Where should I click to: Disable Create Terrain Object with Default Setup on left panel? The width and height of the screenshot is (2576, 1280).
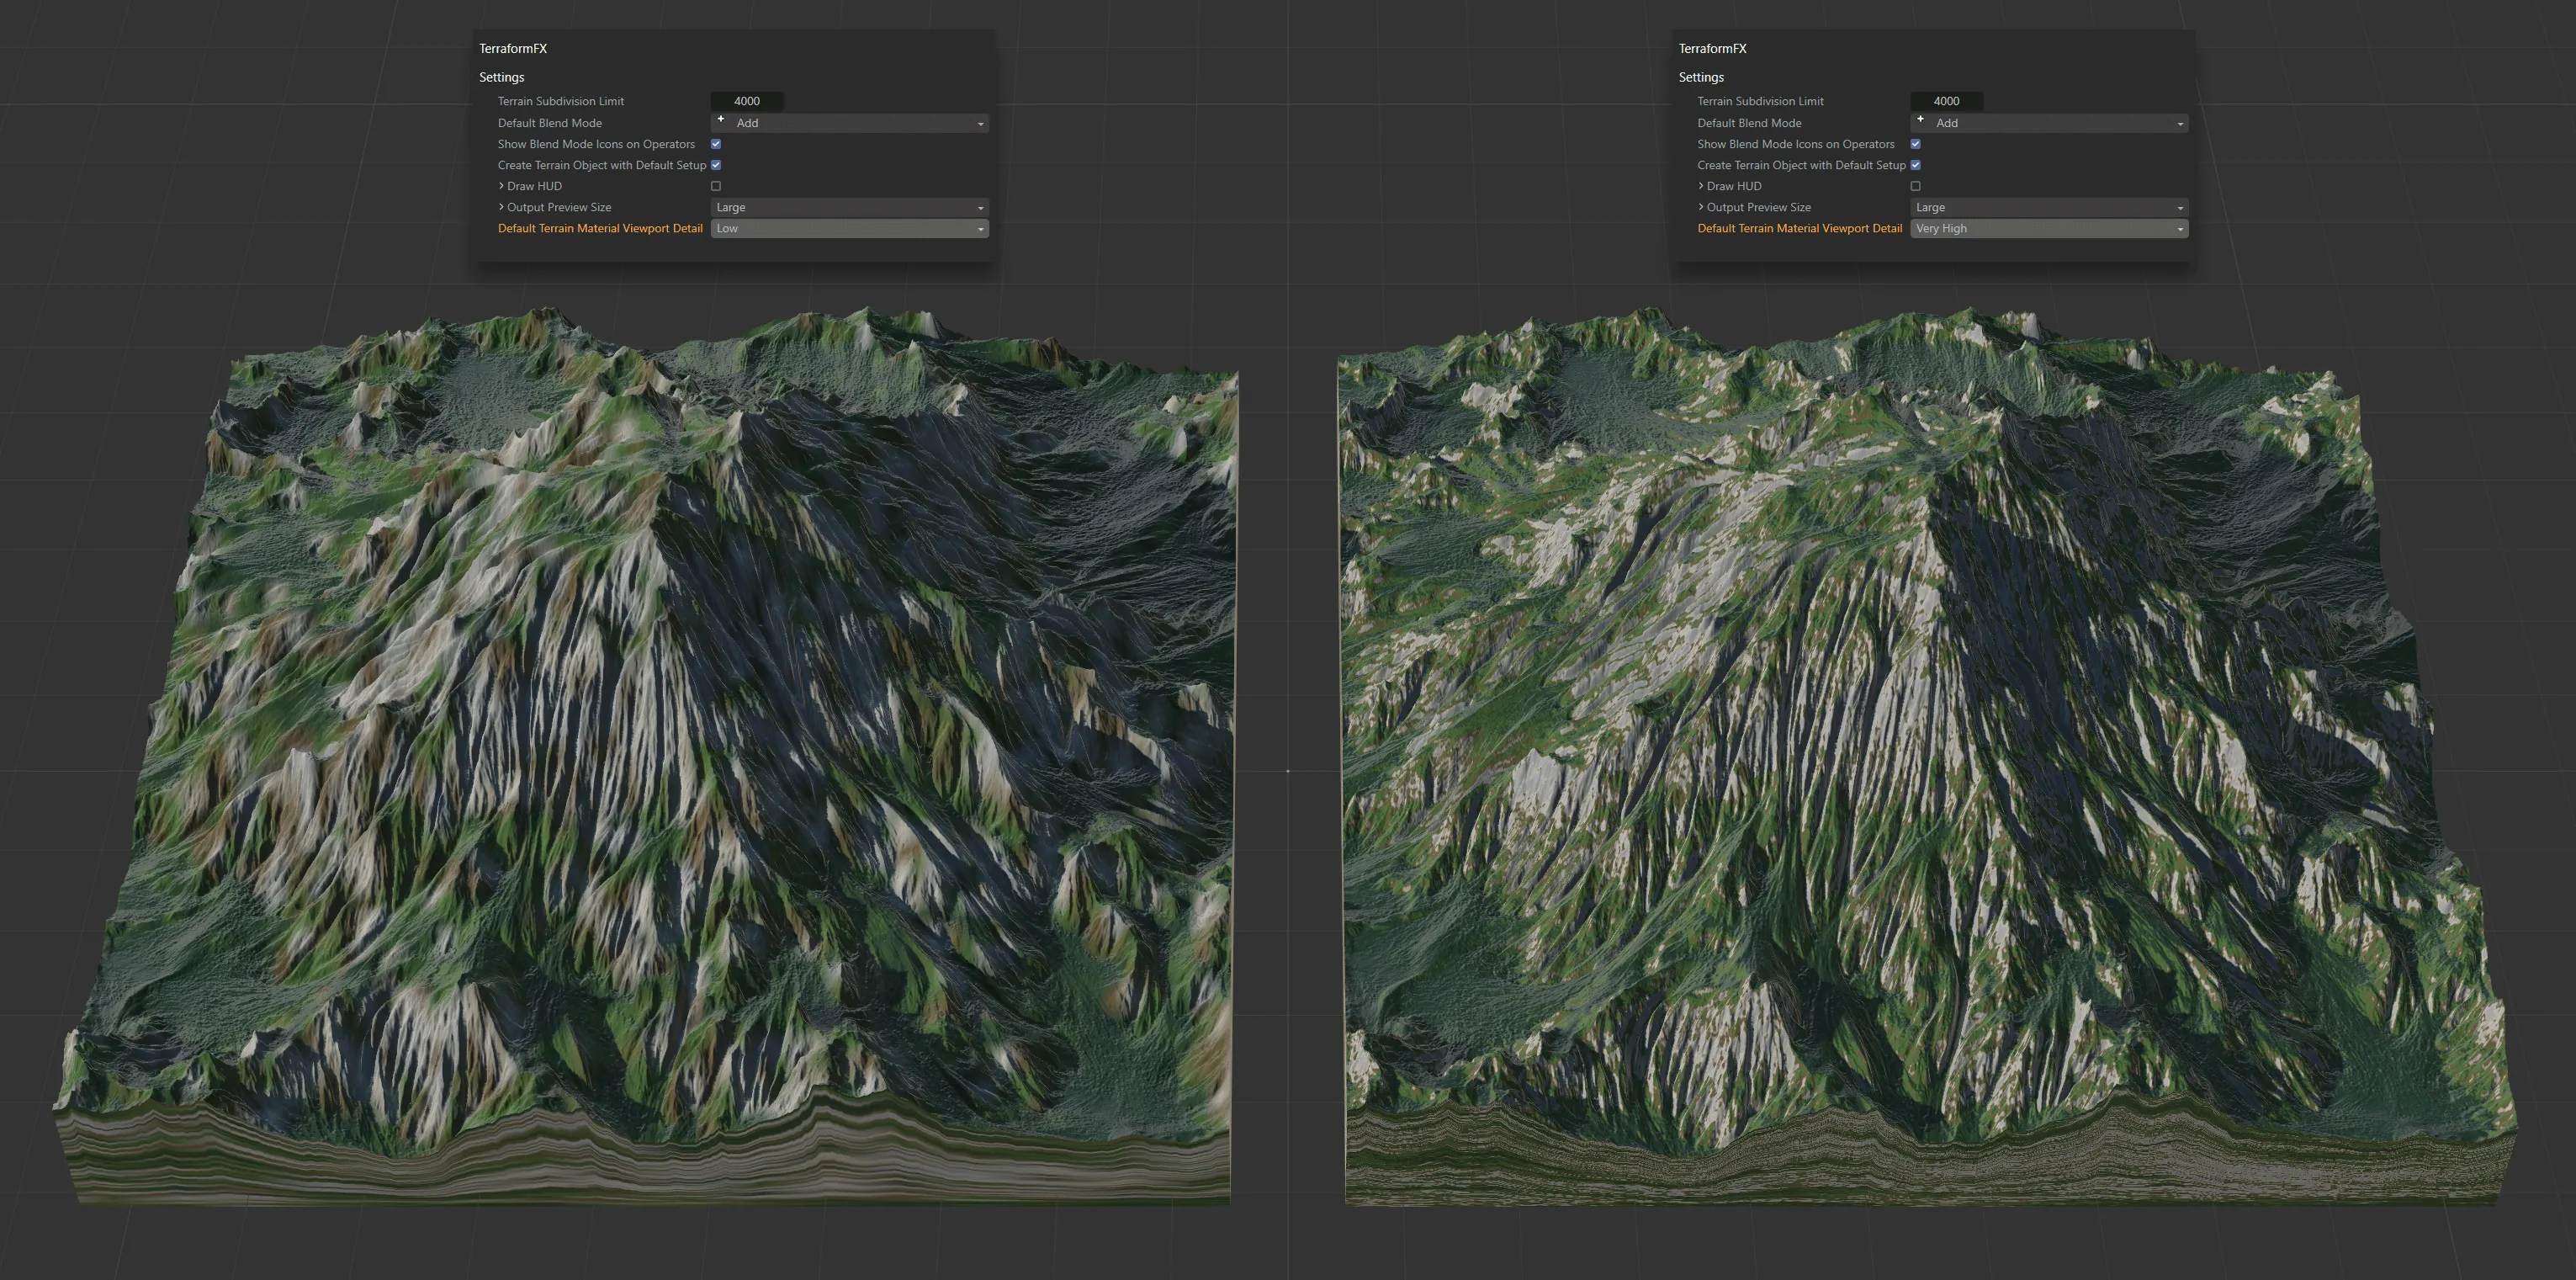tap(716, 165)
